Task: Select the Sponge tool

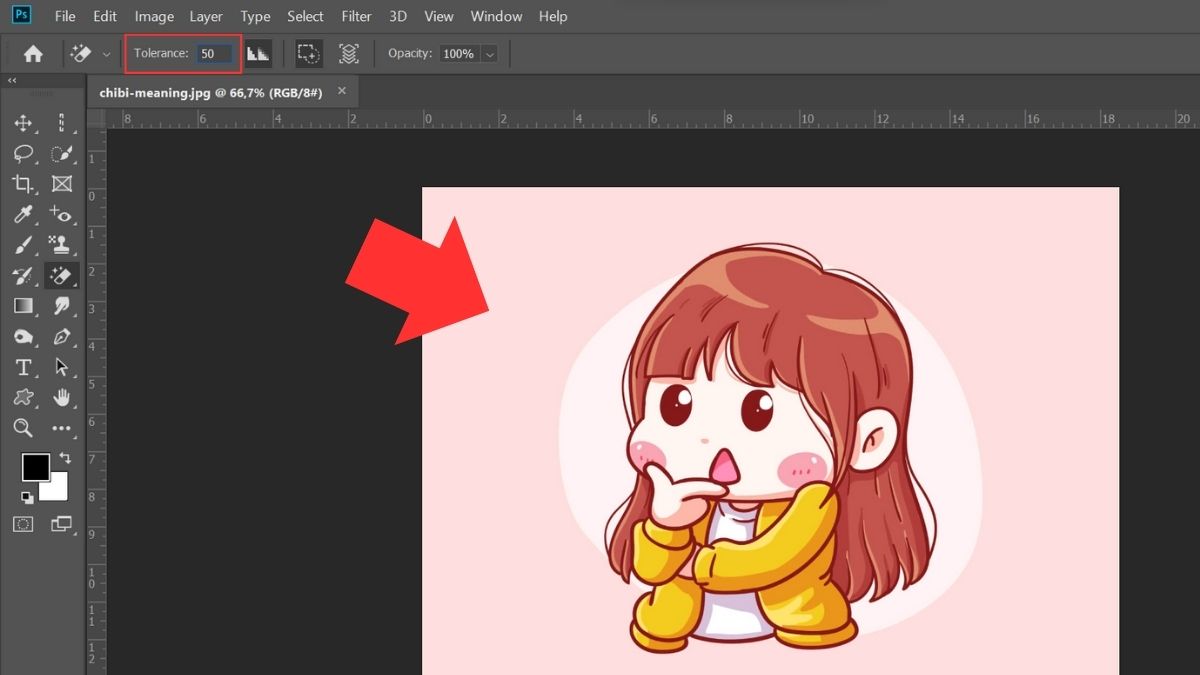Action: [22, 337]
